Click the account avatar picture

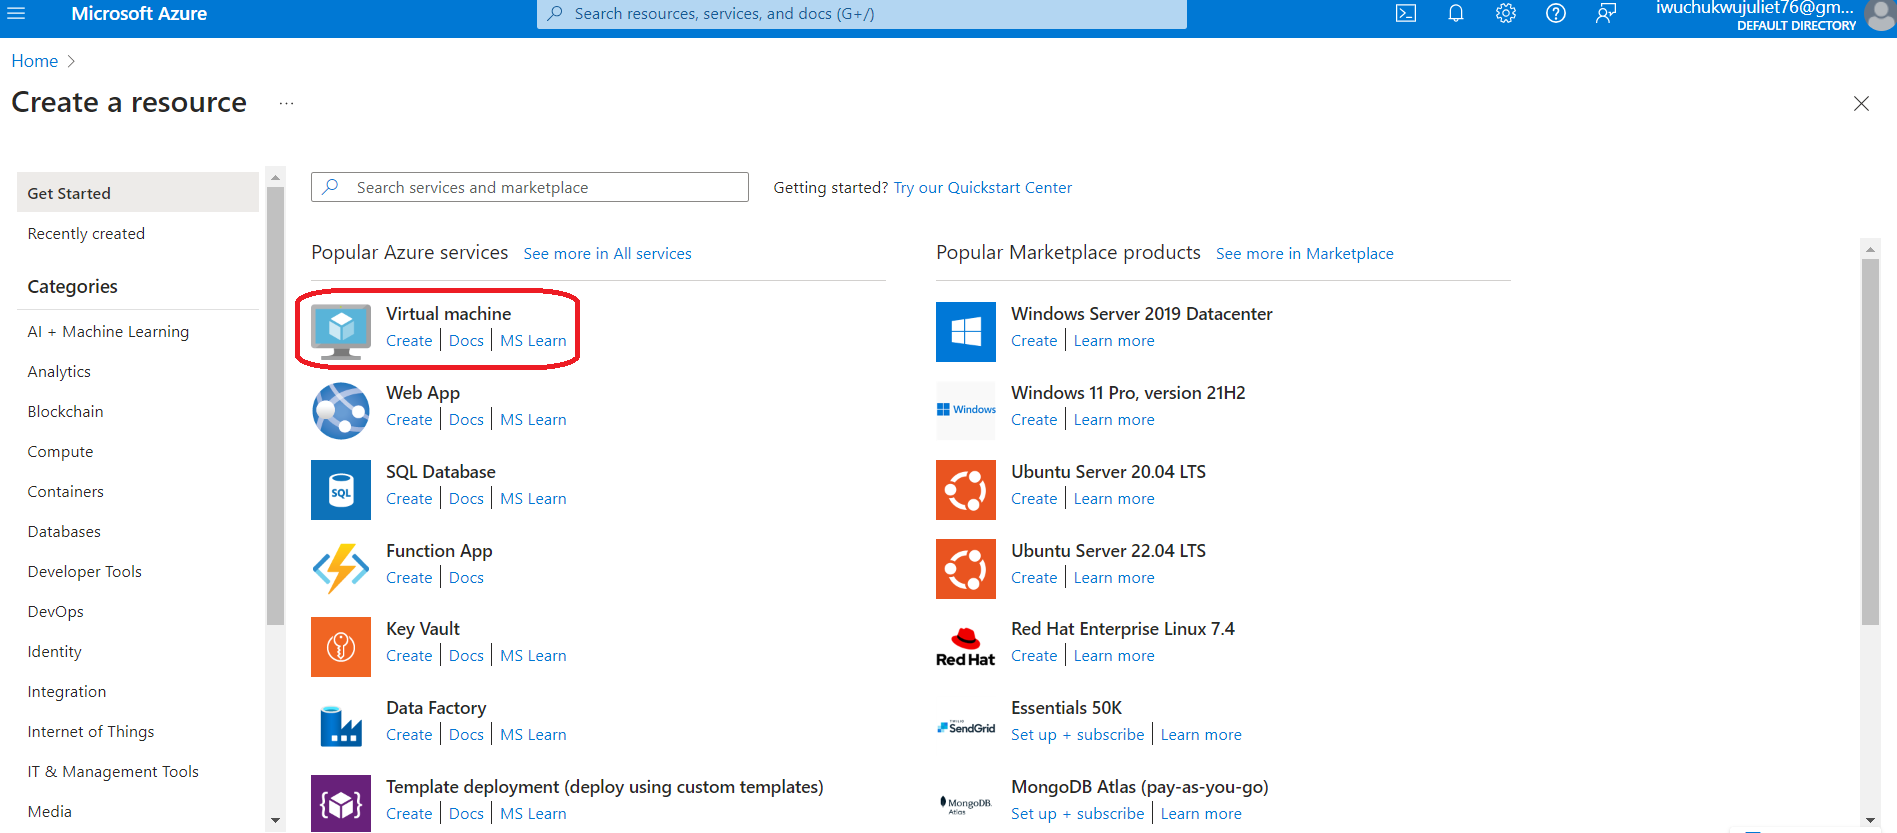(1881, 14)
